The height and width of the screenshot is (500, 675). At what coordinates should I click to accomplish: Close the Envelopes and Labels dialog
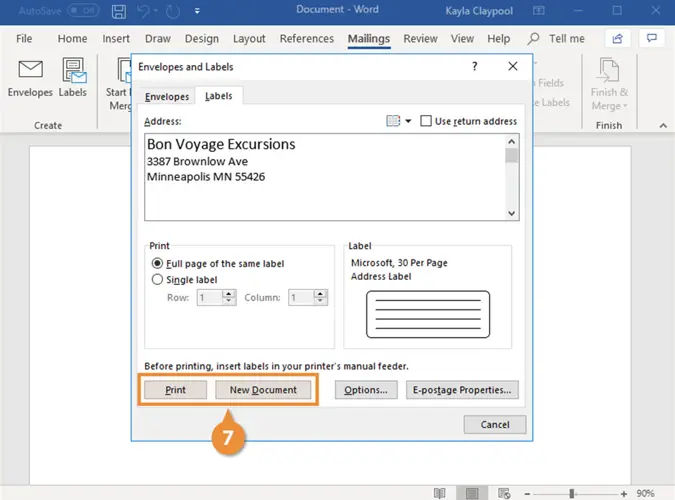[513, 66]
